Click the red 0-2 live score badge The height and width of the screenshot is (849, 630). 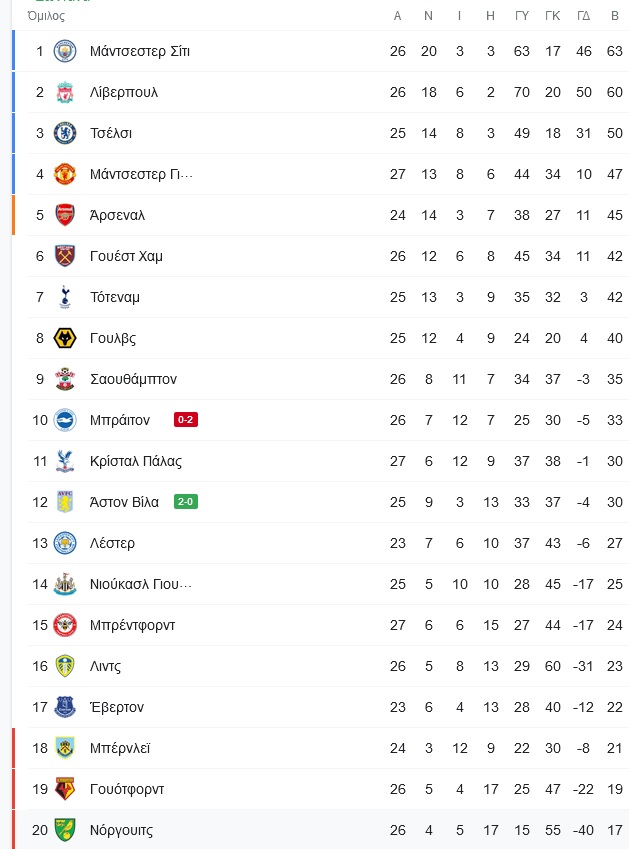pos(186,420)
